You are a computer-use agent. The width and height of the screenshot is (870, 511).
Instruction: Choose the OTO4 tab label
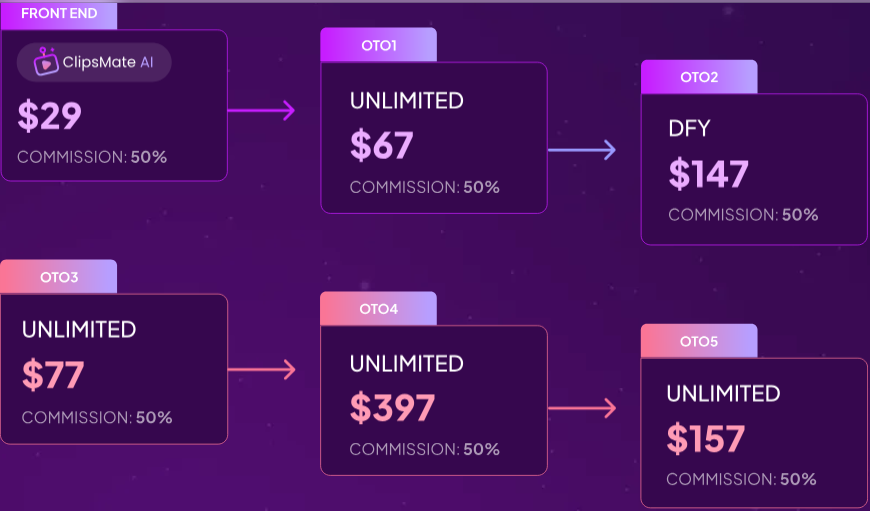pos(379,309)
